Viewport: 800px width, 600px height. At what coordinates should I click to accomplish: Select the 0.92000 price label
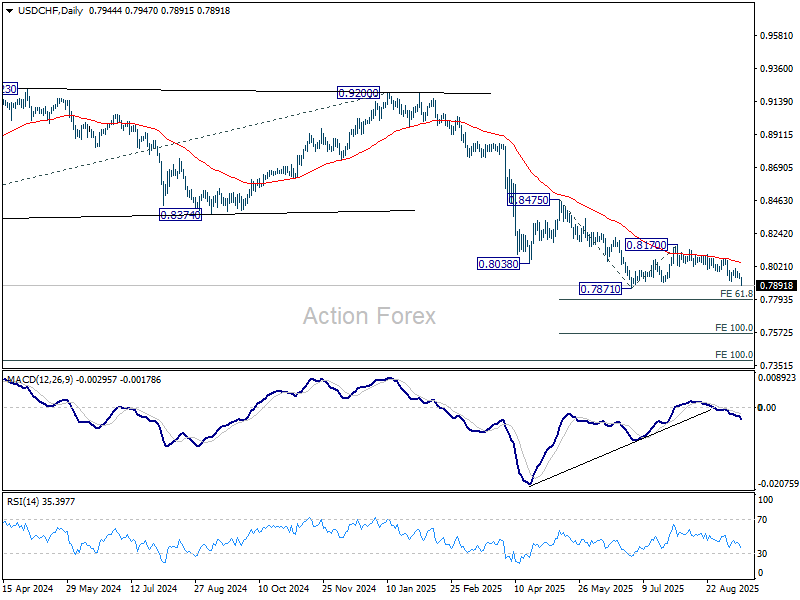(x=358, y=93)
